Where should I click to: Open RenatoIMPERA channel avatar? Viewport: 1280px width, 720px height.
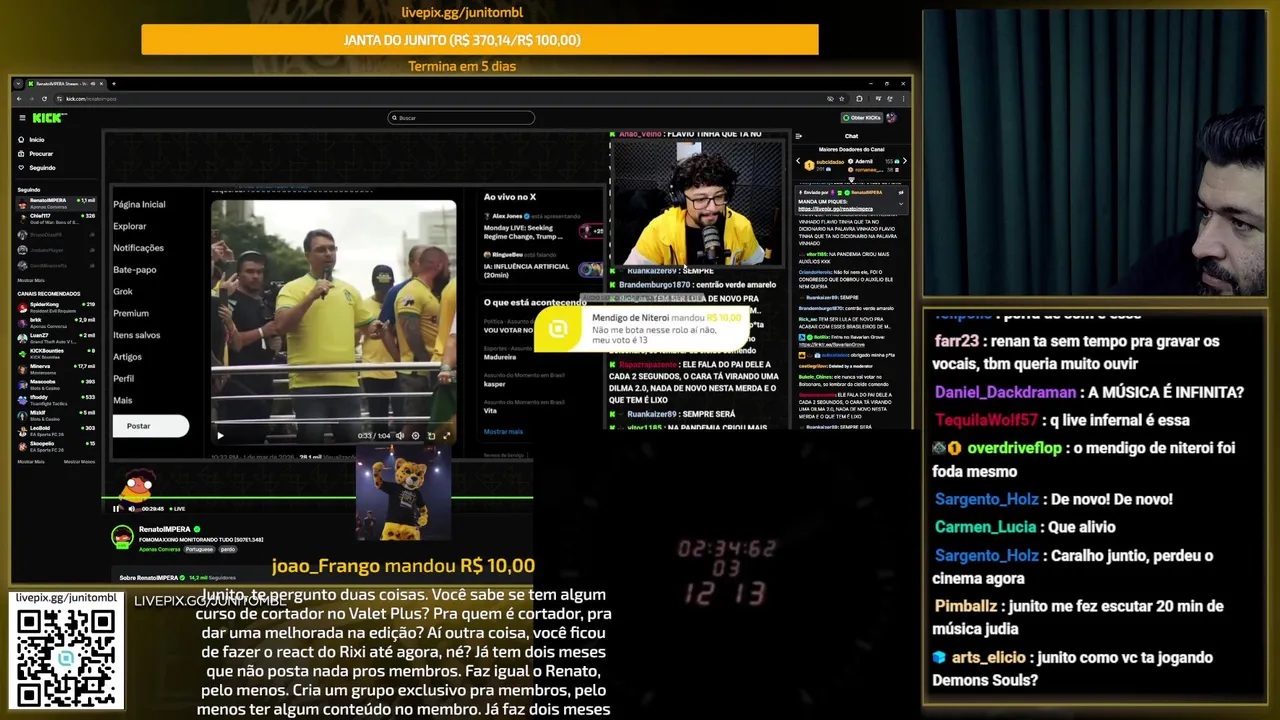coord(122,537)
